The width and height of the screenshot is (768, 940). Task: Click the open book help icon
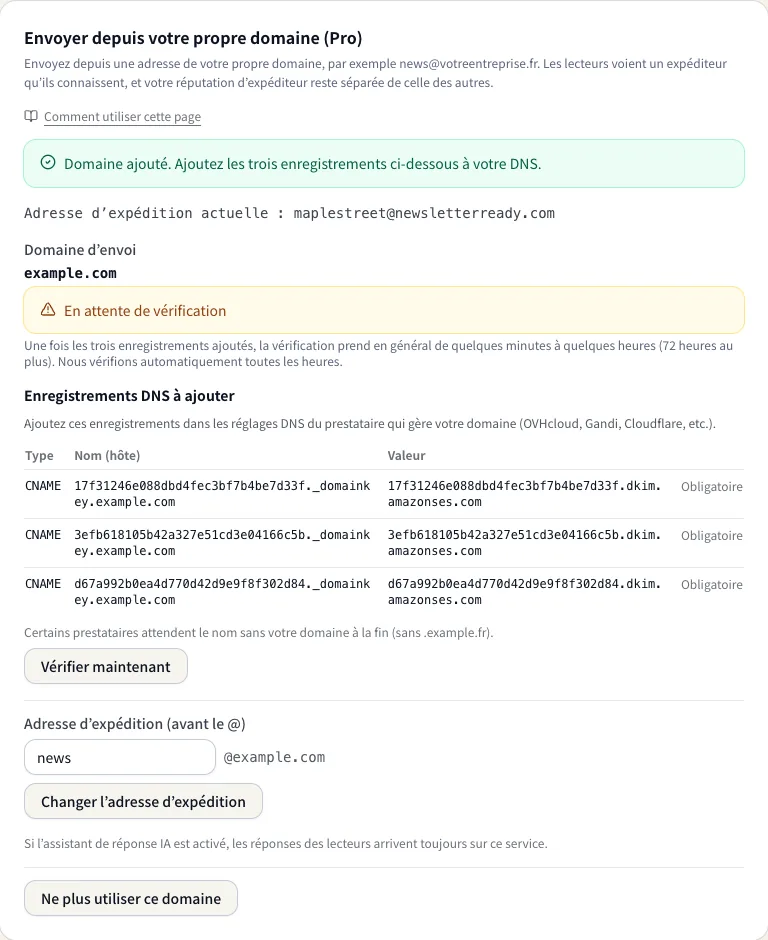pyautogui.click(x=31, y=116)
